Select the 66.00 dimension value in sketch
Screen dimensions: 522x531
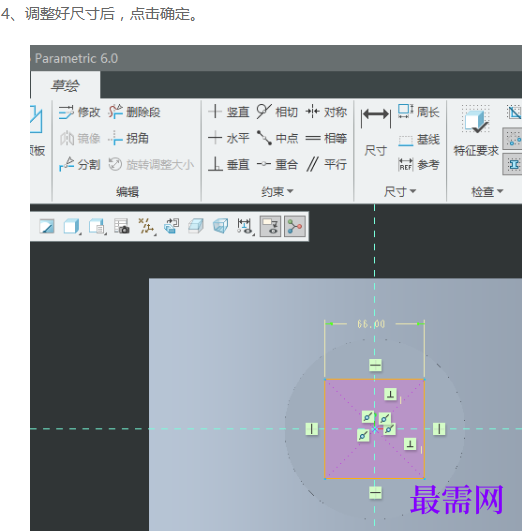(x=371, y=324)
